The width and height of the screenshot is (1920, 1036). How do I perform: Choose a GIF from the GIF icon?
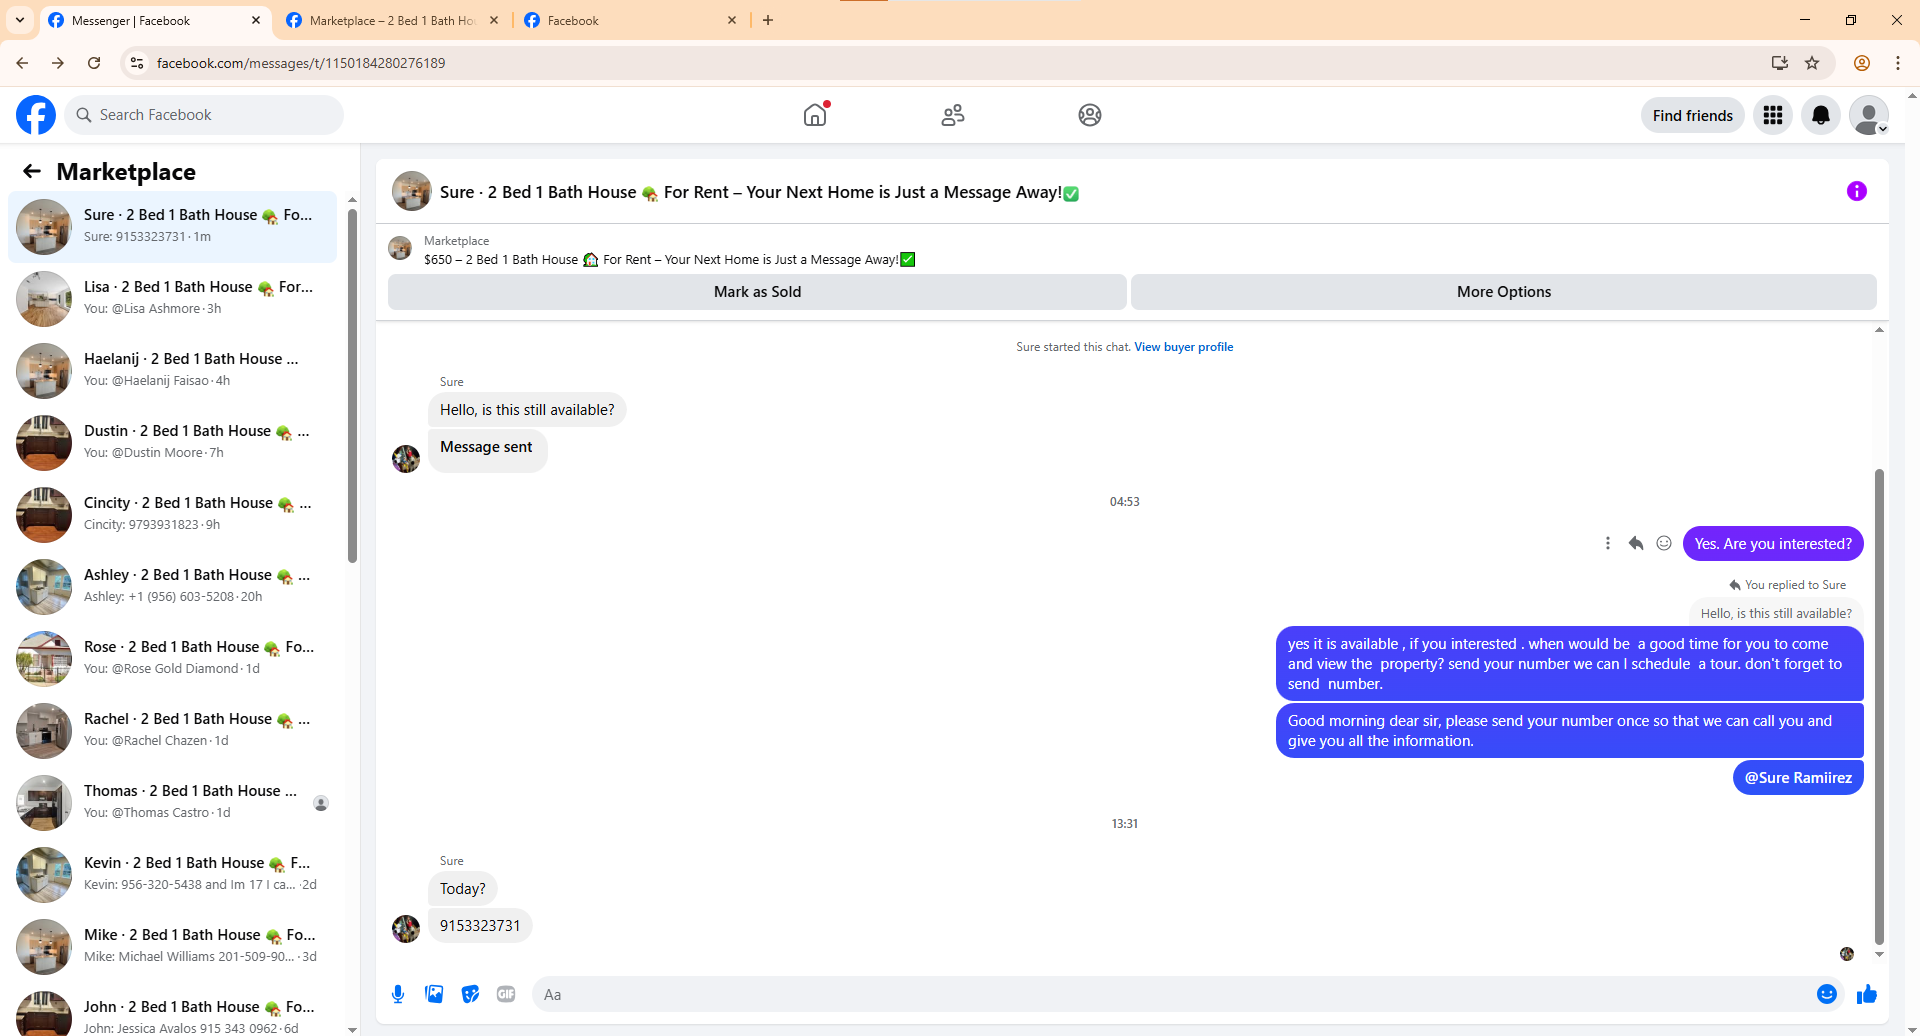[x=506, y=994]
